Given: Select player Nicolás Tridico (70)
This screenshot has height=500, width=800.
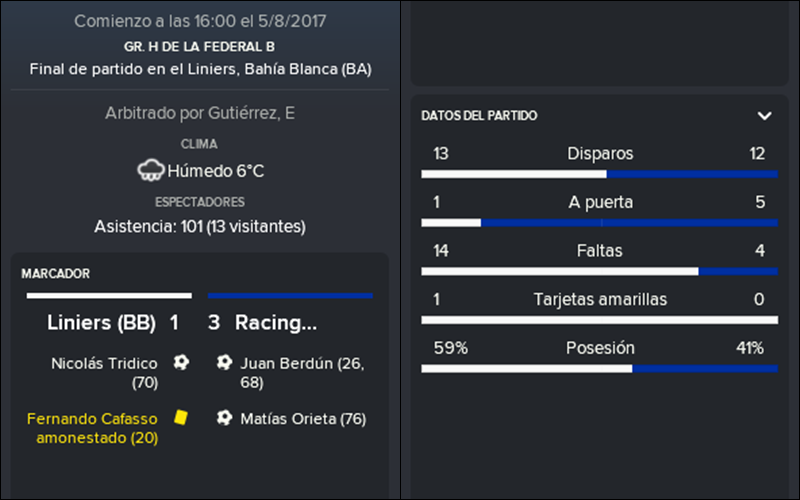Looking at the screenshot, I should pos(105,372).
